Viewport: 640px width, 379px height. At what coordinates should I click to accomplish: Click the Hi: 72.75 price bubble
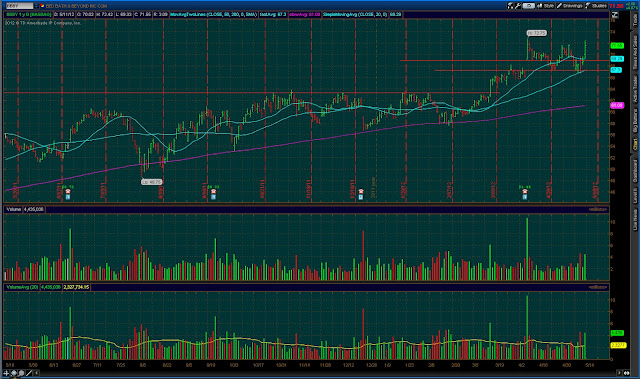tap(536, 33)
